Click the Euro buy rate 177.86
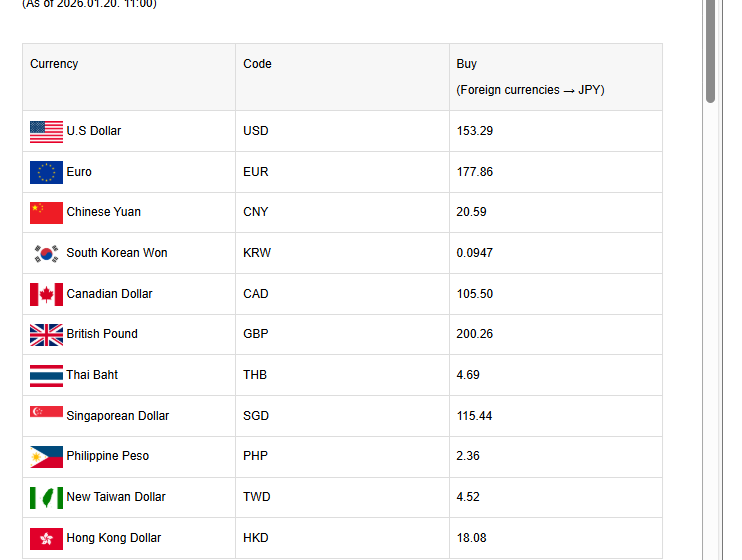Screen dimensions: 742x560 [x=475, y=172]
